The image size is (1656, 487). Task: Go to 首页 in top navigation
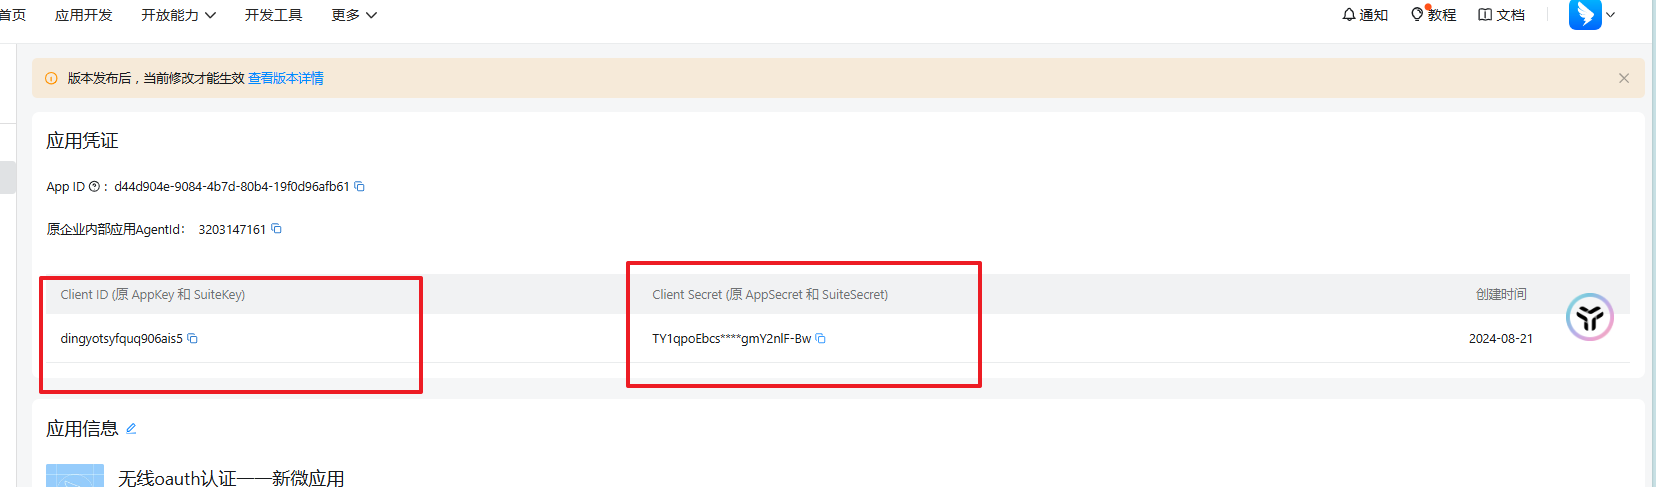coord(13,15)
